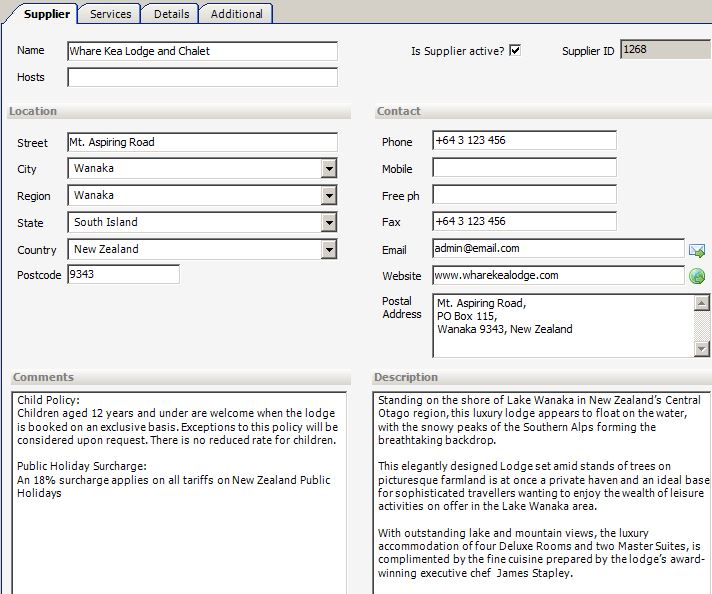This screenshot has width=712, height=594.
Task: Click into the Free ph field
Action: (524, 195)
